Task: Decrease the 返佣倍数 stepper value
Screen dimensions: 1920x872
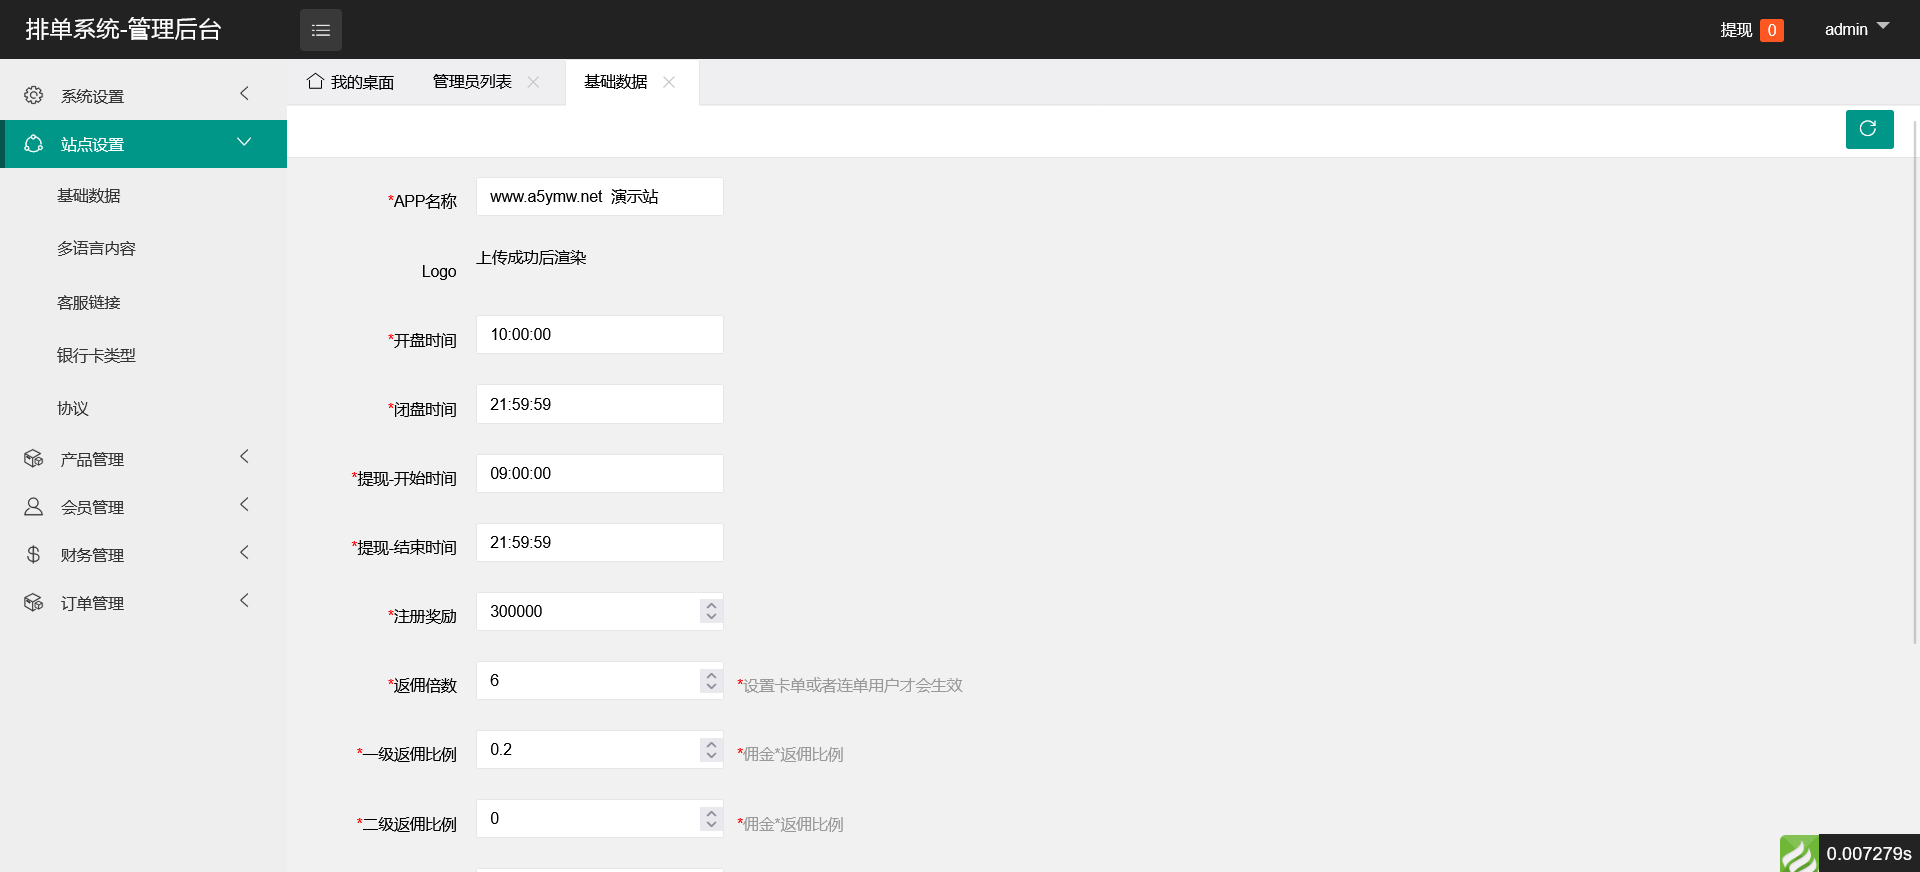Action: point(711,687)
